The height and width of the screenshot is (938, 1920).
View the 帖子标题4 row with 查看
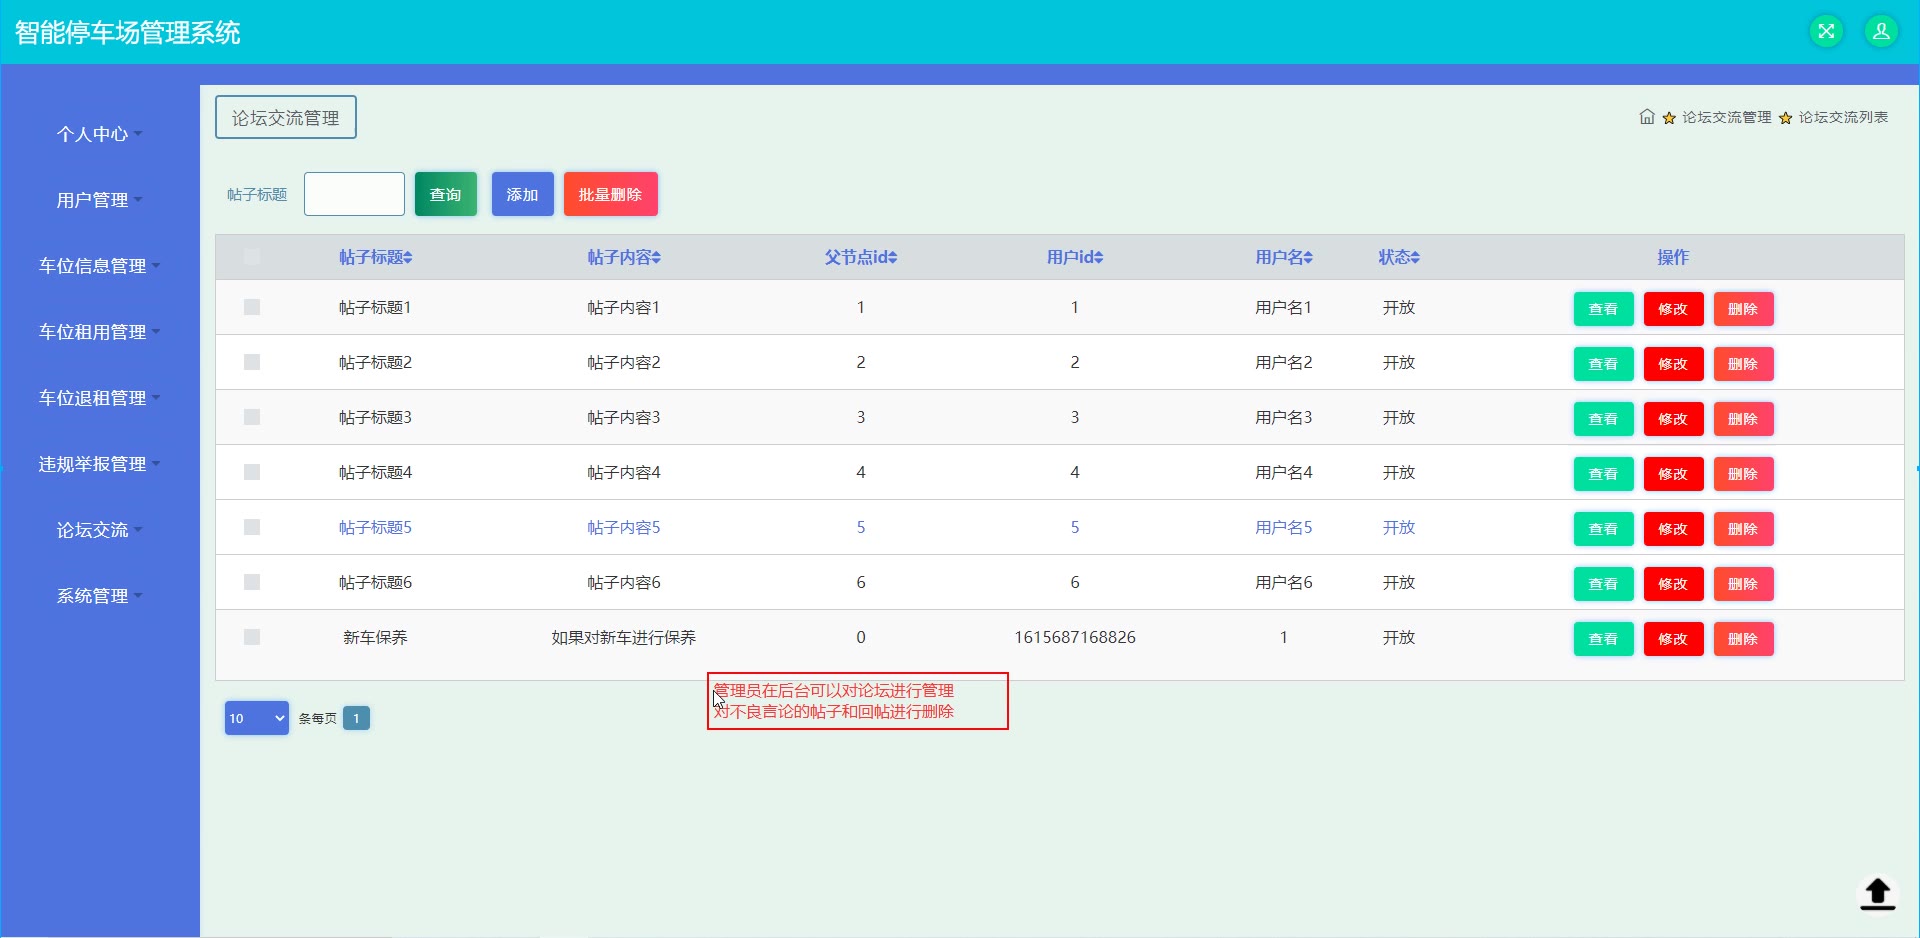click(1603, 474)
